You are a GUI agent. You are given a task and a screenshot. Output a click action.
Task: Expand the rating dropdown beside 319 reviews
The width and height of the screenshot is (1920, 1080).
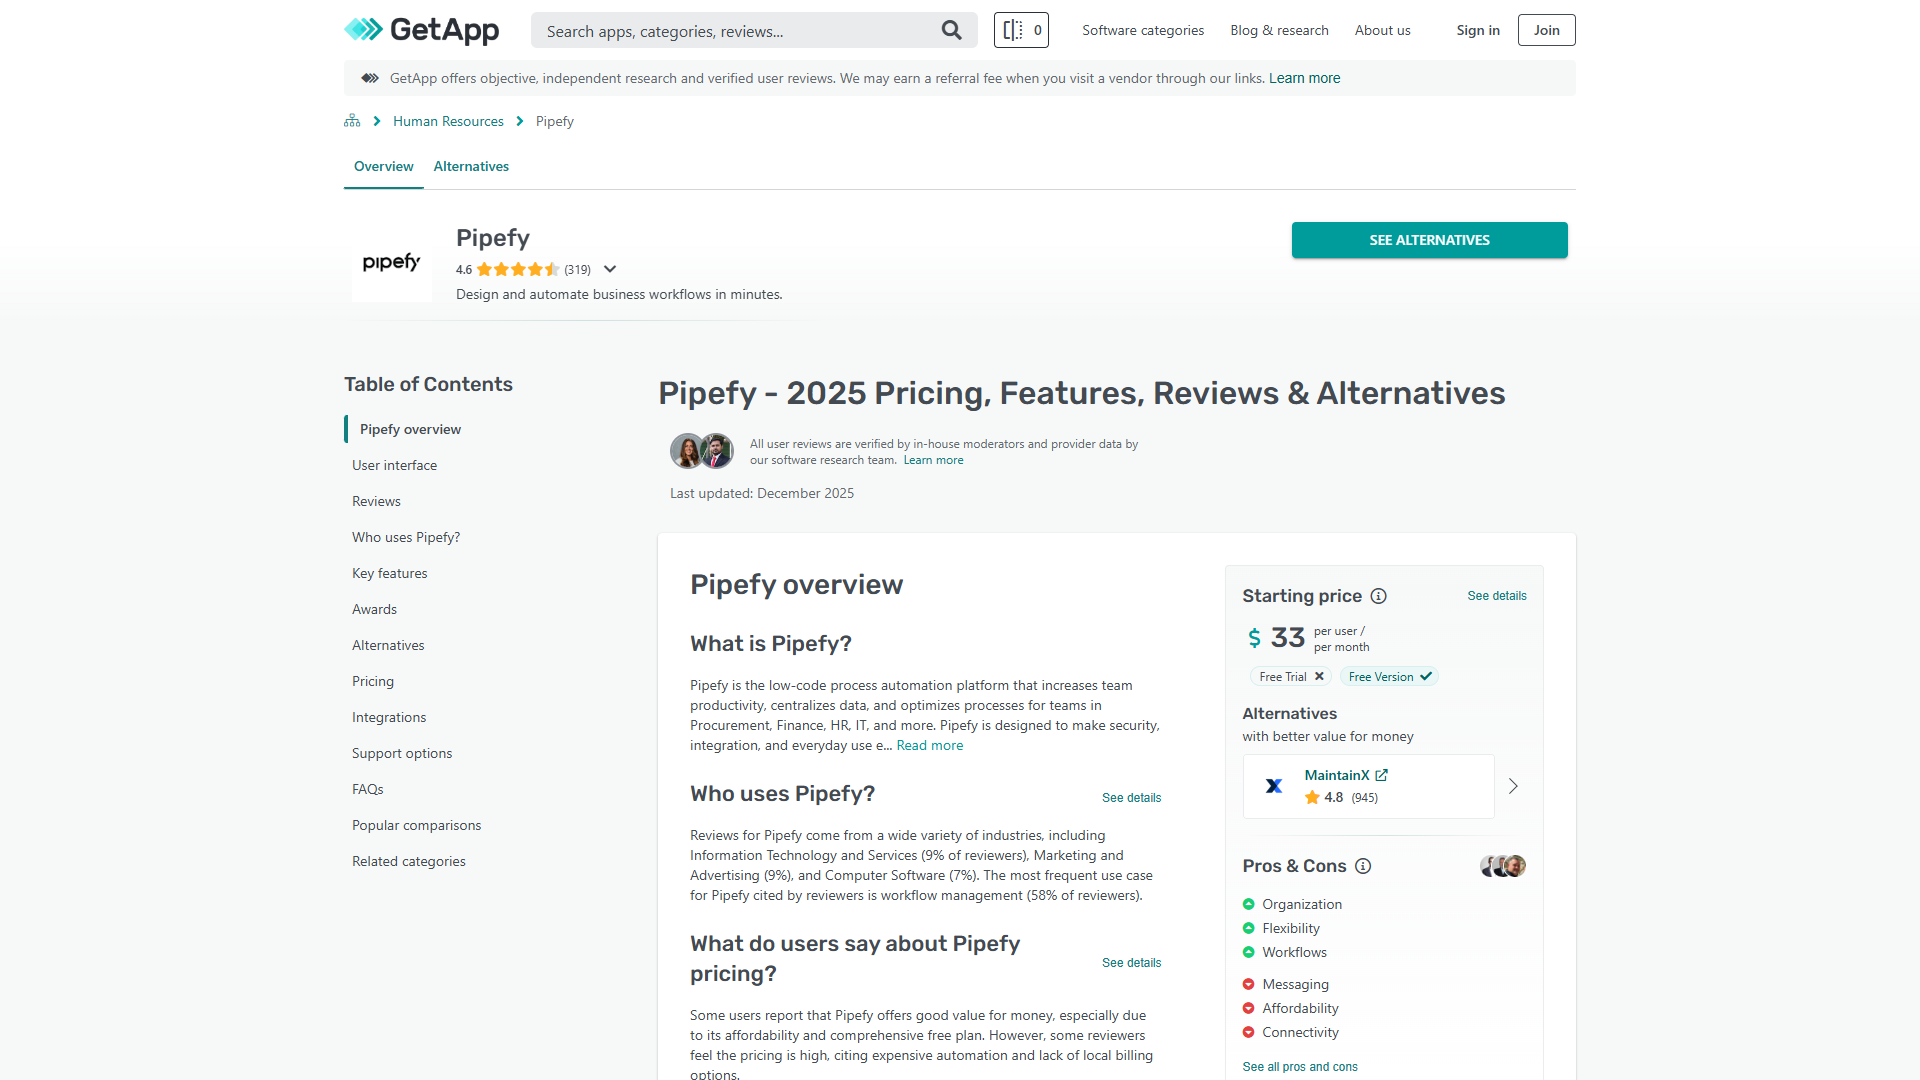click(x=610, y=269)
